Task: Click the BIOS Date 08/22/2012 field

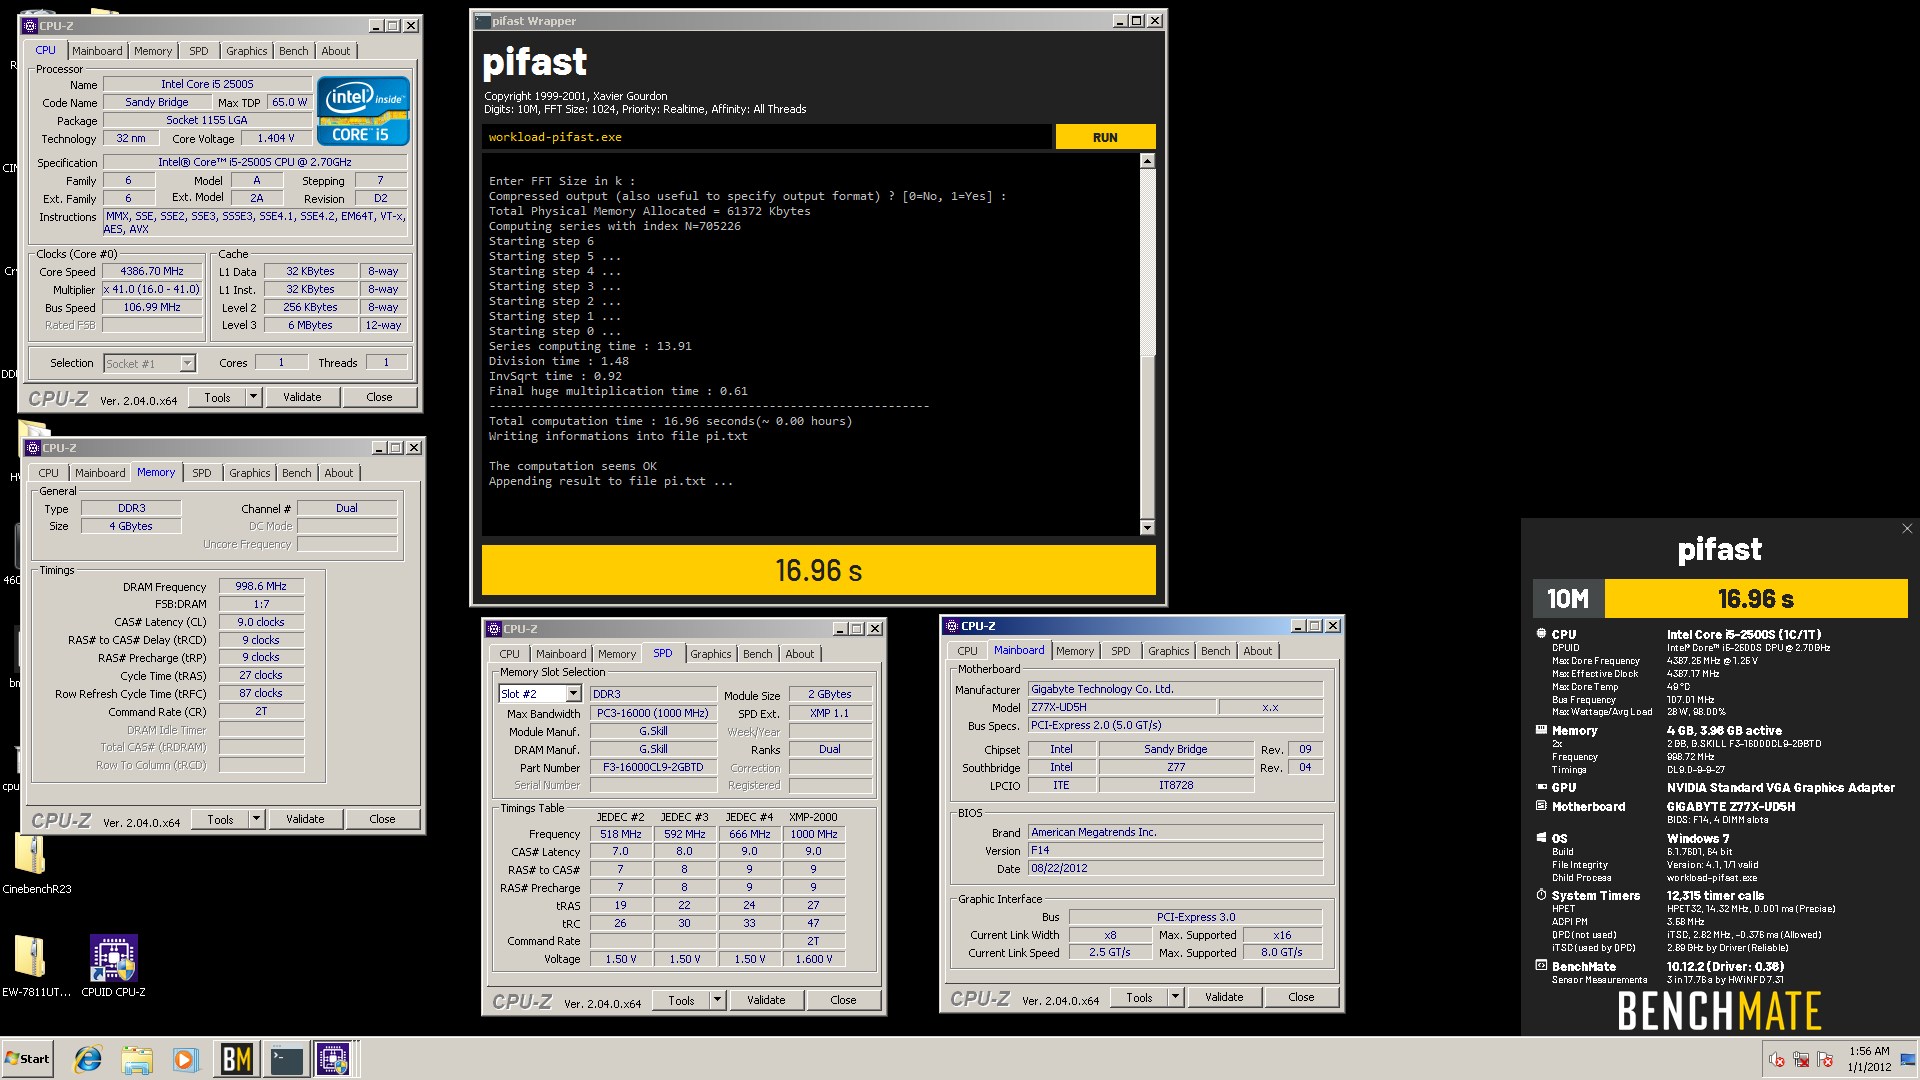Action: pyautogui.click(x=1175, y=869)
